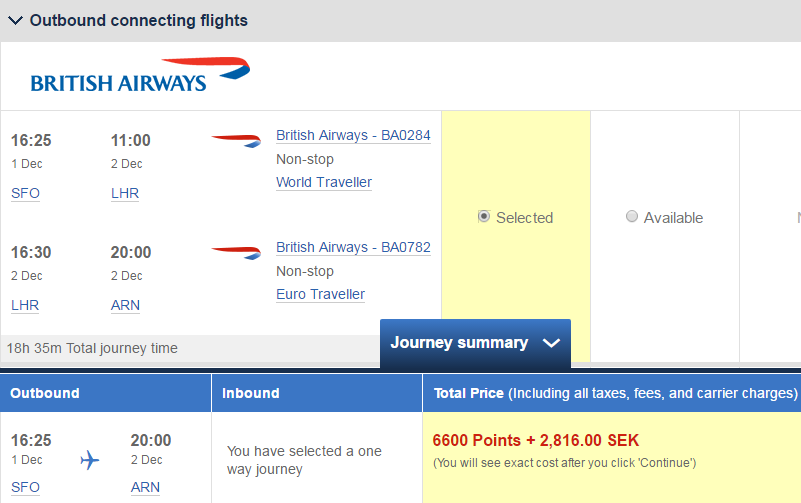The height and width of the screenshot is (503, 801).
Task: Select the 'Selected' fare radio button
Action: coord(484,216)
